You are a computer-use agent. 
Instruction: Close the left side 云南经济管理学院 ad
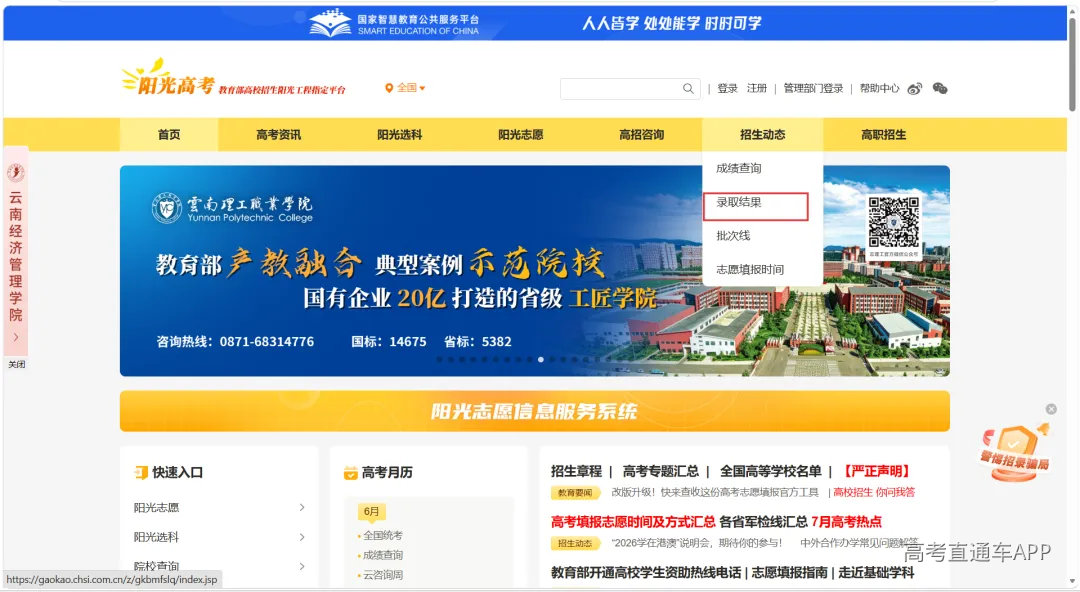click(x=17, y=364)
